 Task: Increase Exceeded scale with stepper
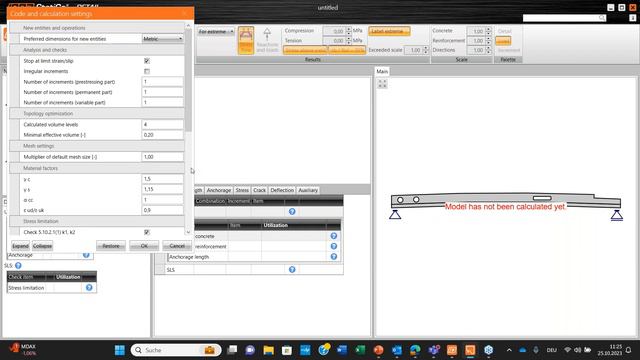click(426, 48)
